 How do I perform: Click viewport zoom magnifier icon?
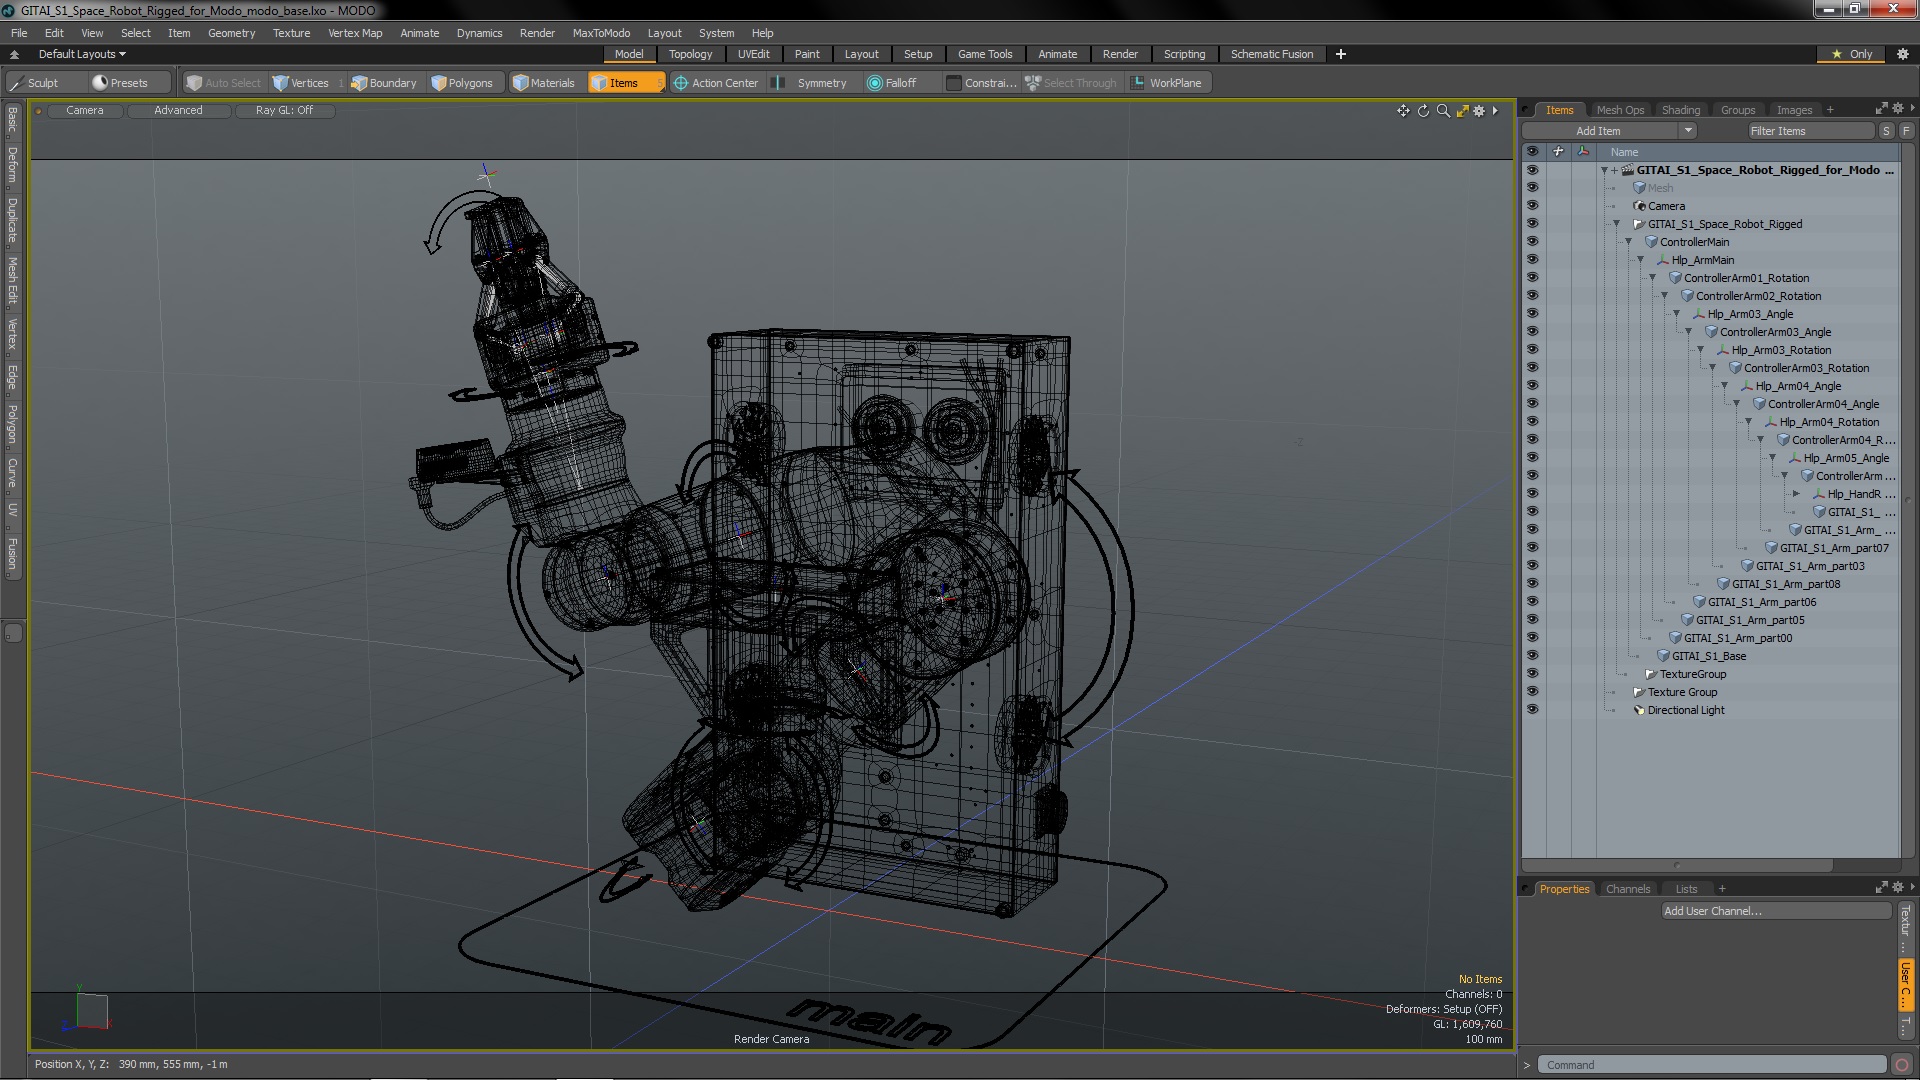point(1443,111)
